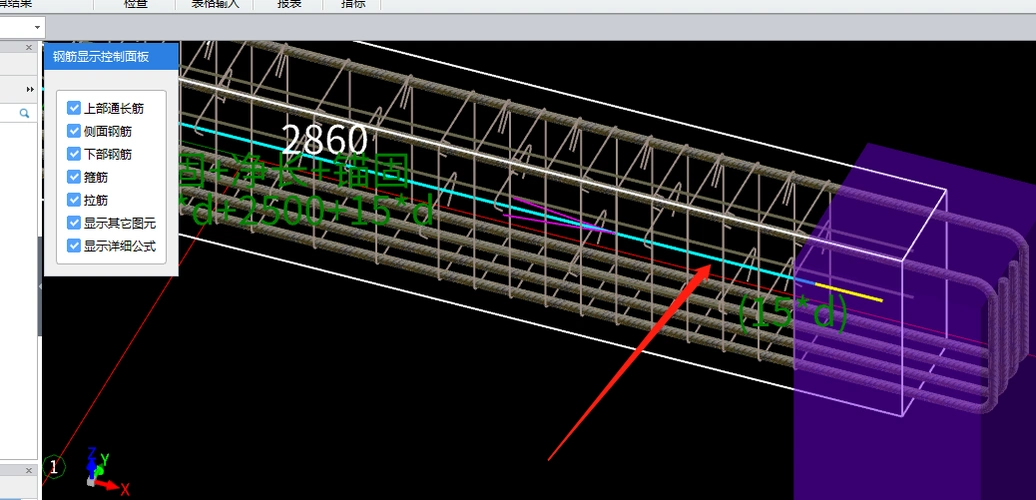This screenshot has height=500, width=1036.
Task: Close the lower left side panel
Action: 31,470
